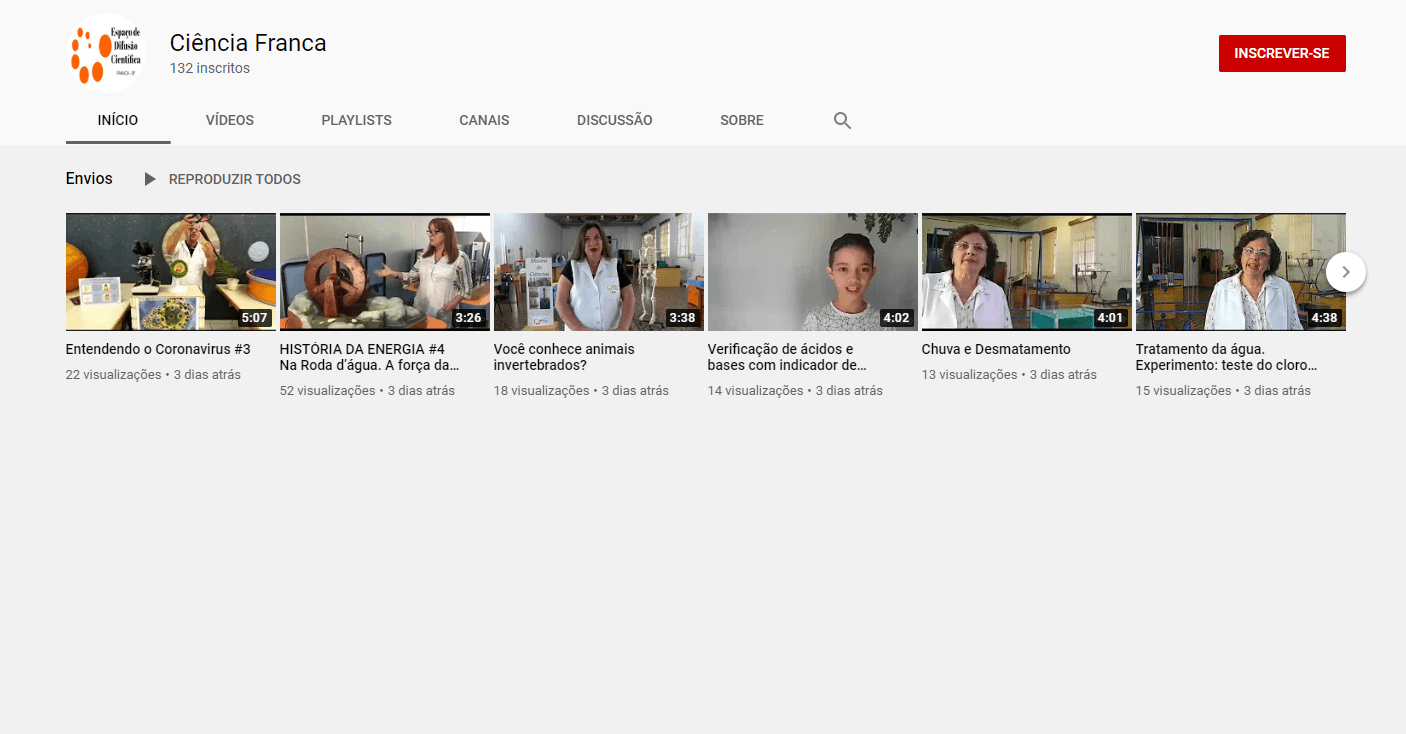Open channel search with the magnifier icon
This screenshot has height=734, width=1406.
(x=842, y=120)
